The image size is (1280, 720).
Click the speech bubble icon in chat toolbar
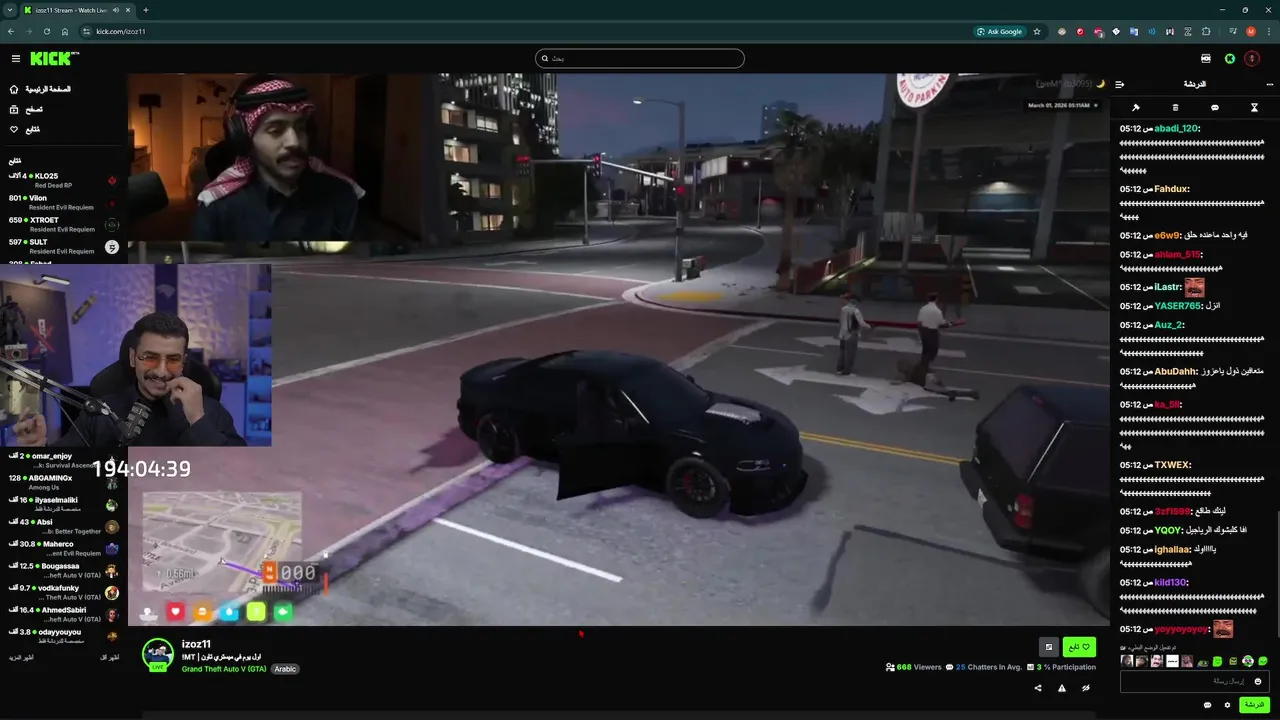pyautogui.click(x=1215, y=108)
